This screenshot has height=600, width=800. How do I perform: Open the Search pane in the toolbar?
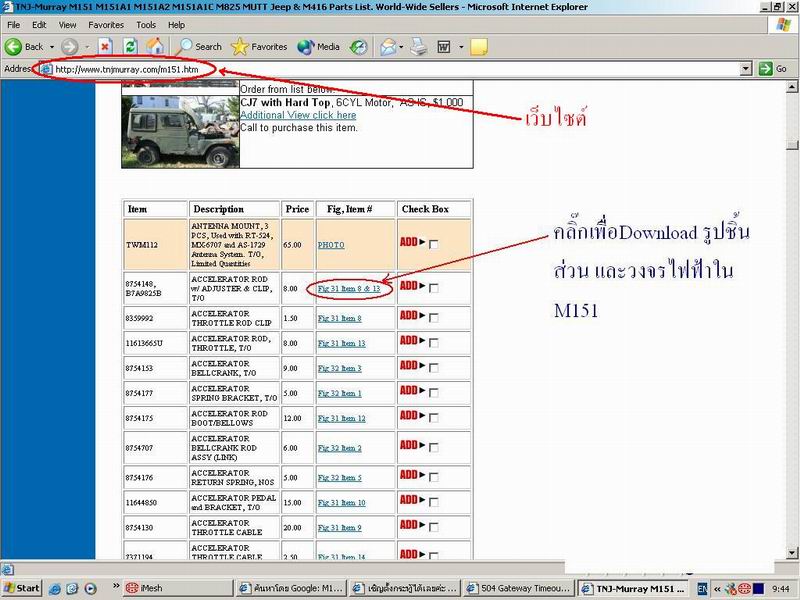pos(199,46)
